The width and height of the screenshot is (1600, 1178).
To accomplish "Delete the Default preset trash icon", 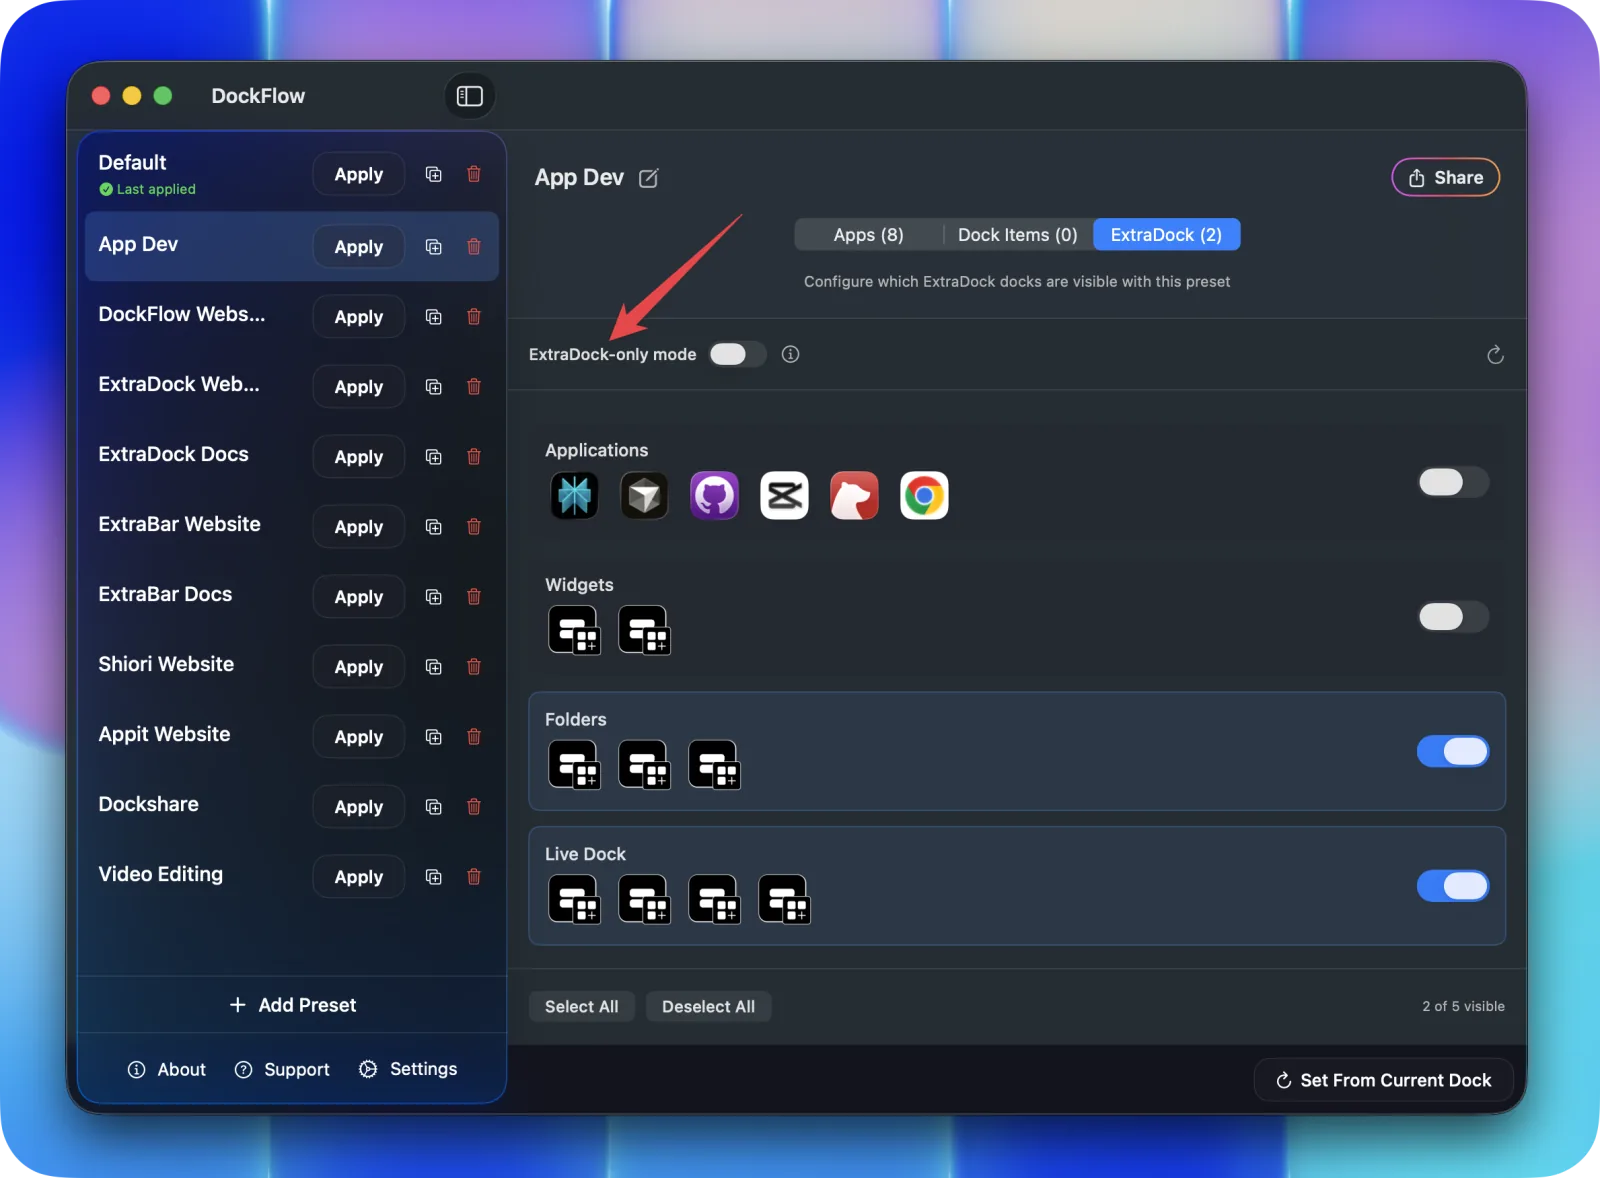I will (x=474, y=174).
